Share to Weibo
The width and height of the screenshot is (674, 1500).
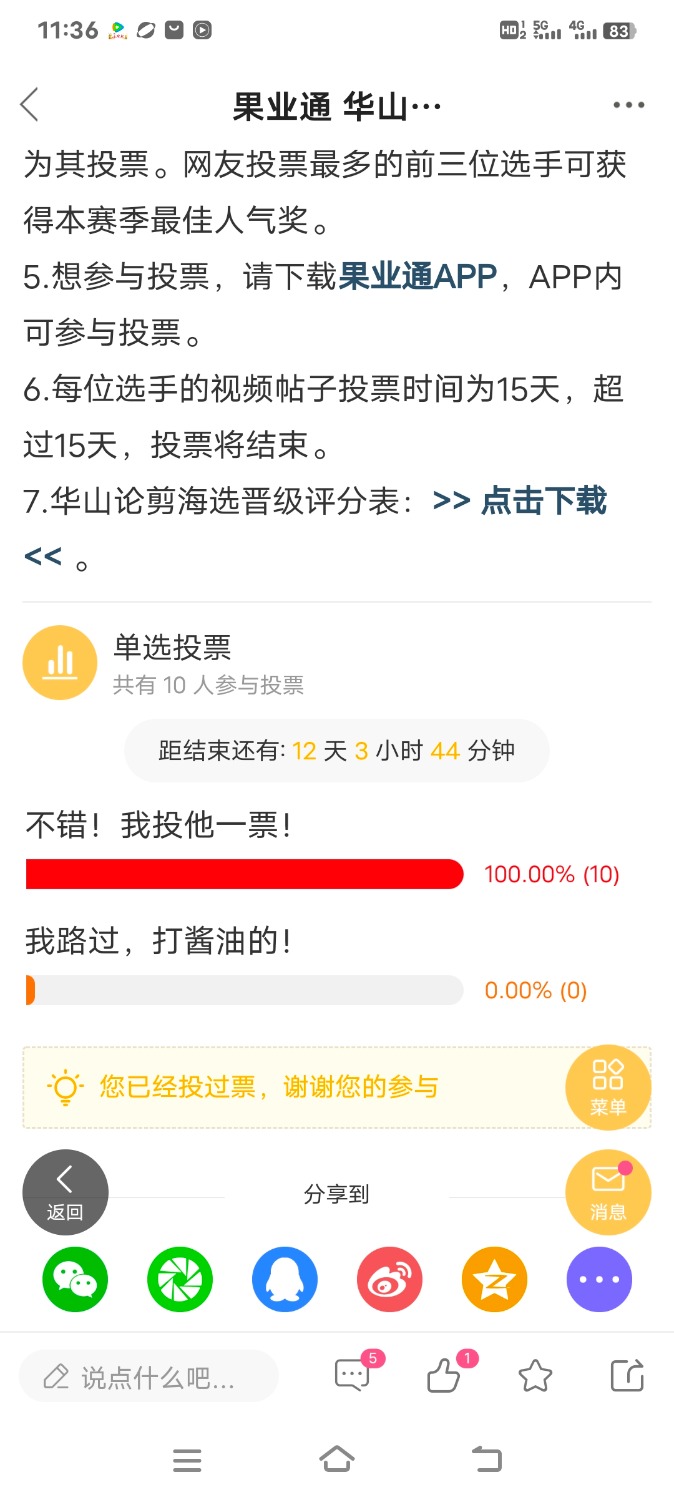pyautogui.click(x=390, y=1279)
